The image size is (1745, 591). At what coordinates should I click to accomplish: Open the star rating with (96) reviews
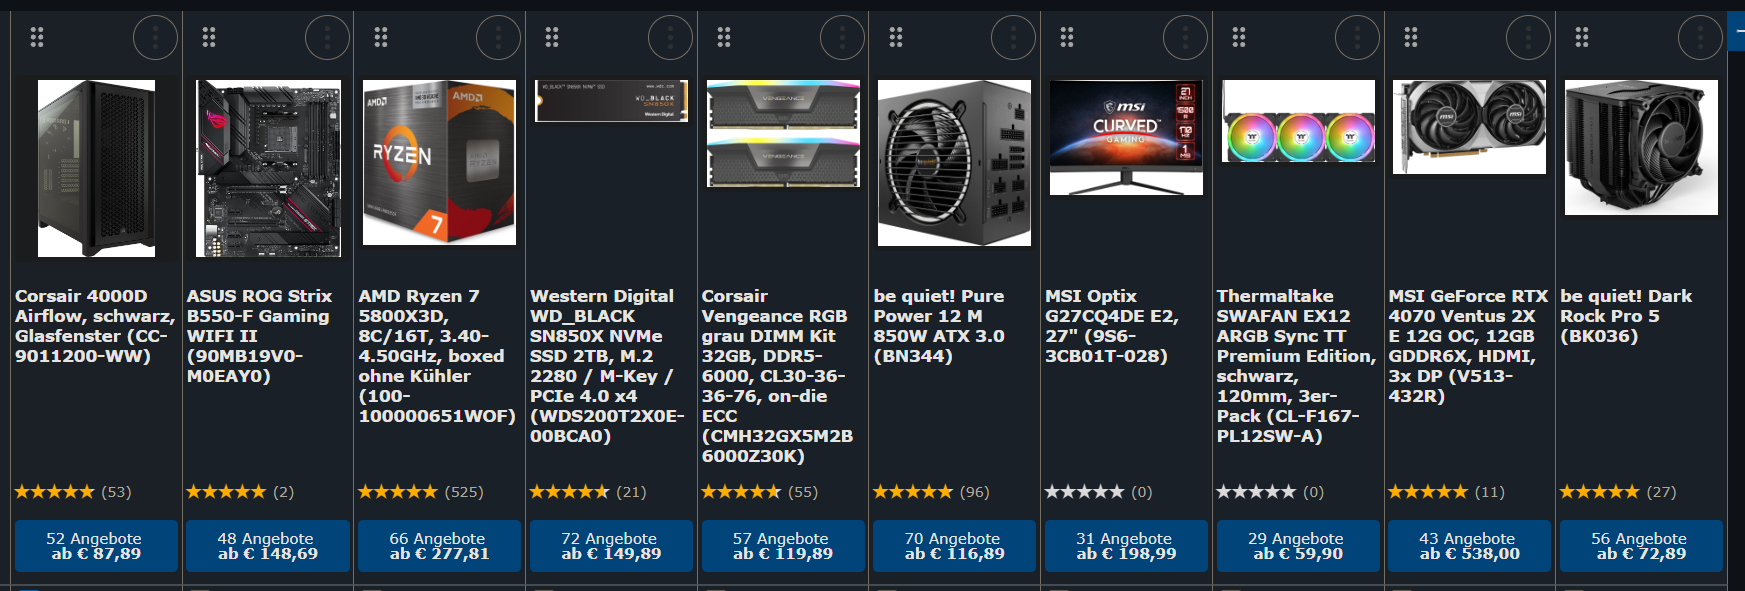(931, 492)
